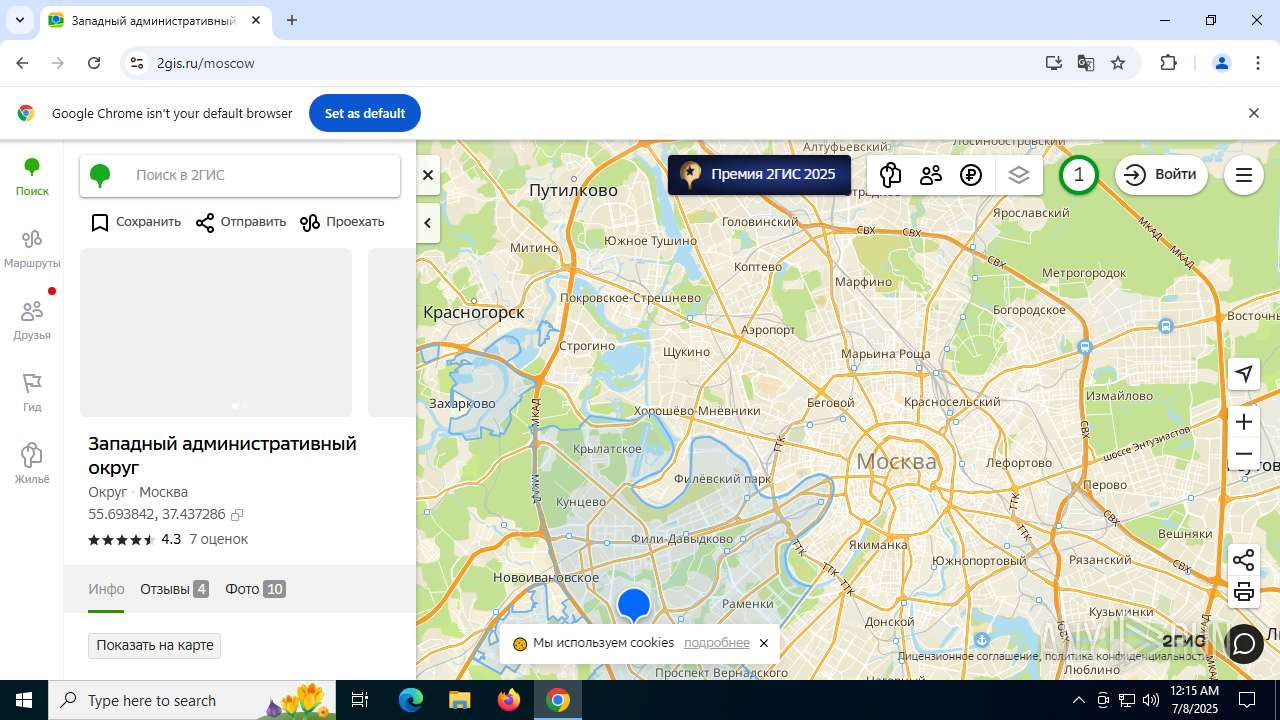Open the Поиск sidebar section

point(32,177)
